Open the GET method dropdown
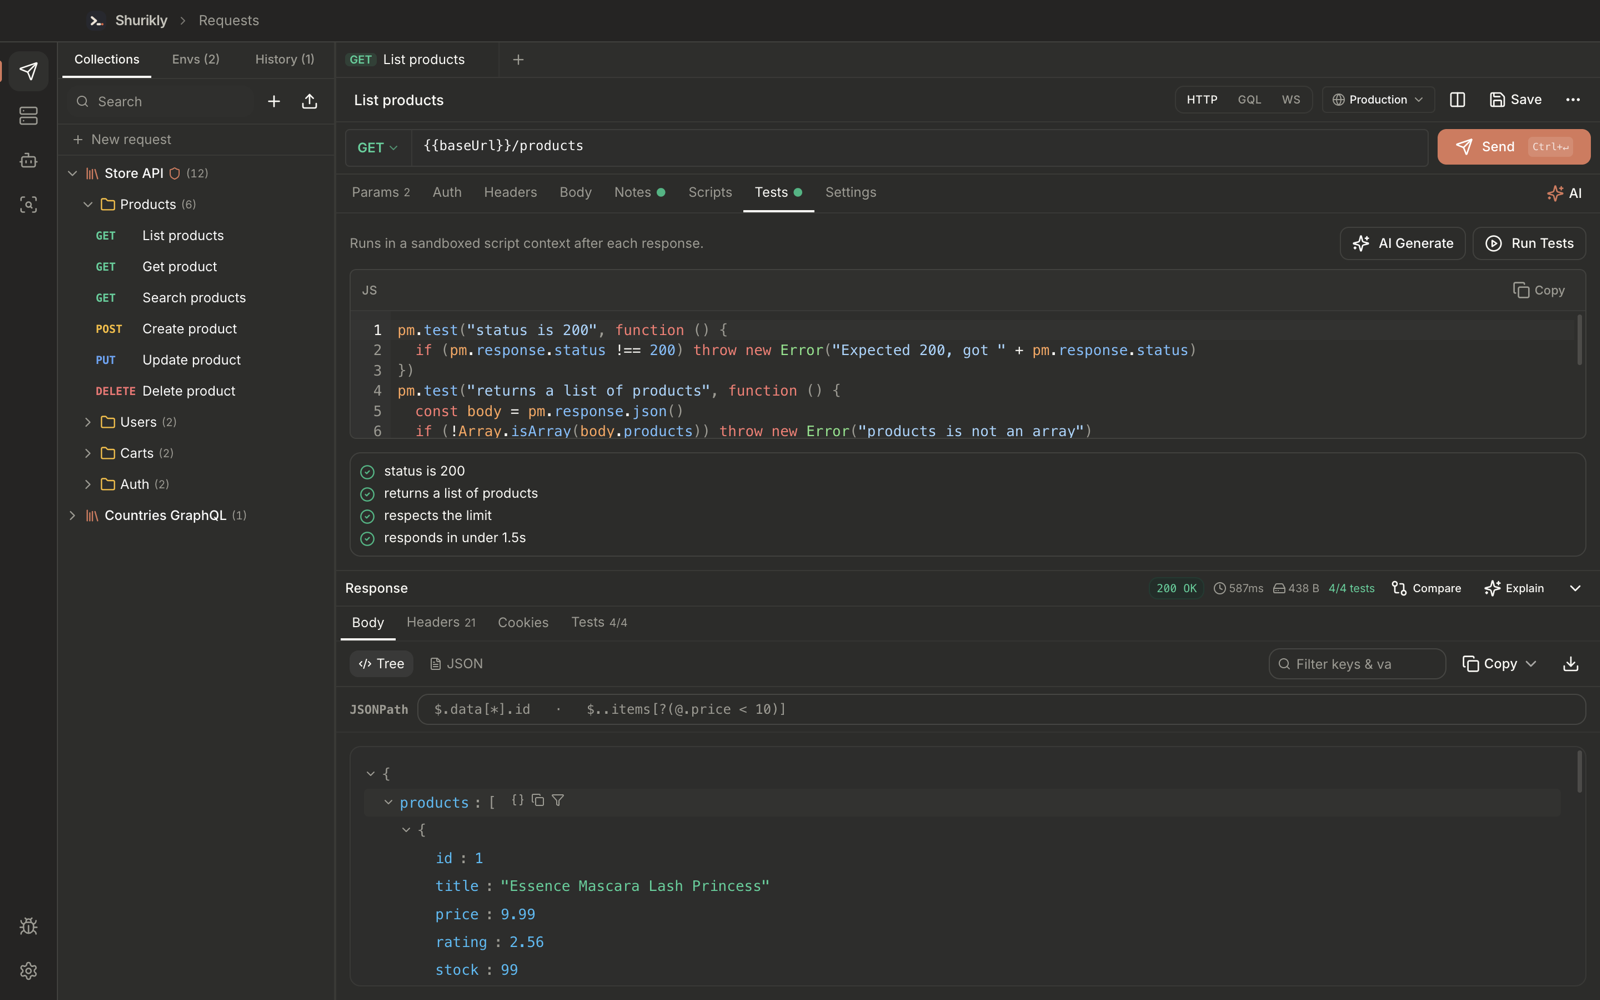Viewport: 1600px width, 1000px height. click(378, 148)
